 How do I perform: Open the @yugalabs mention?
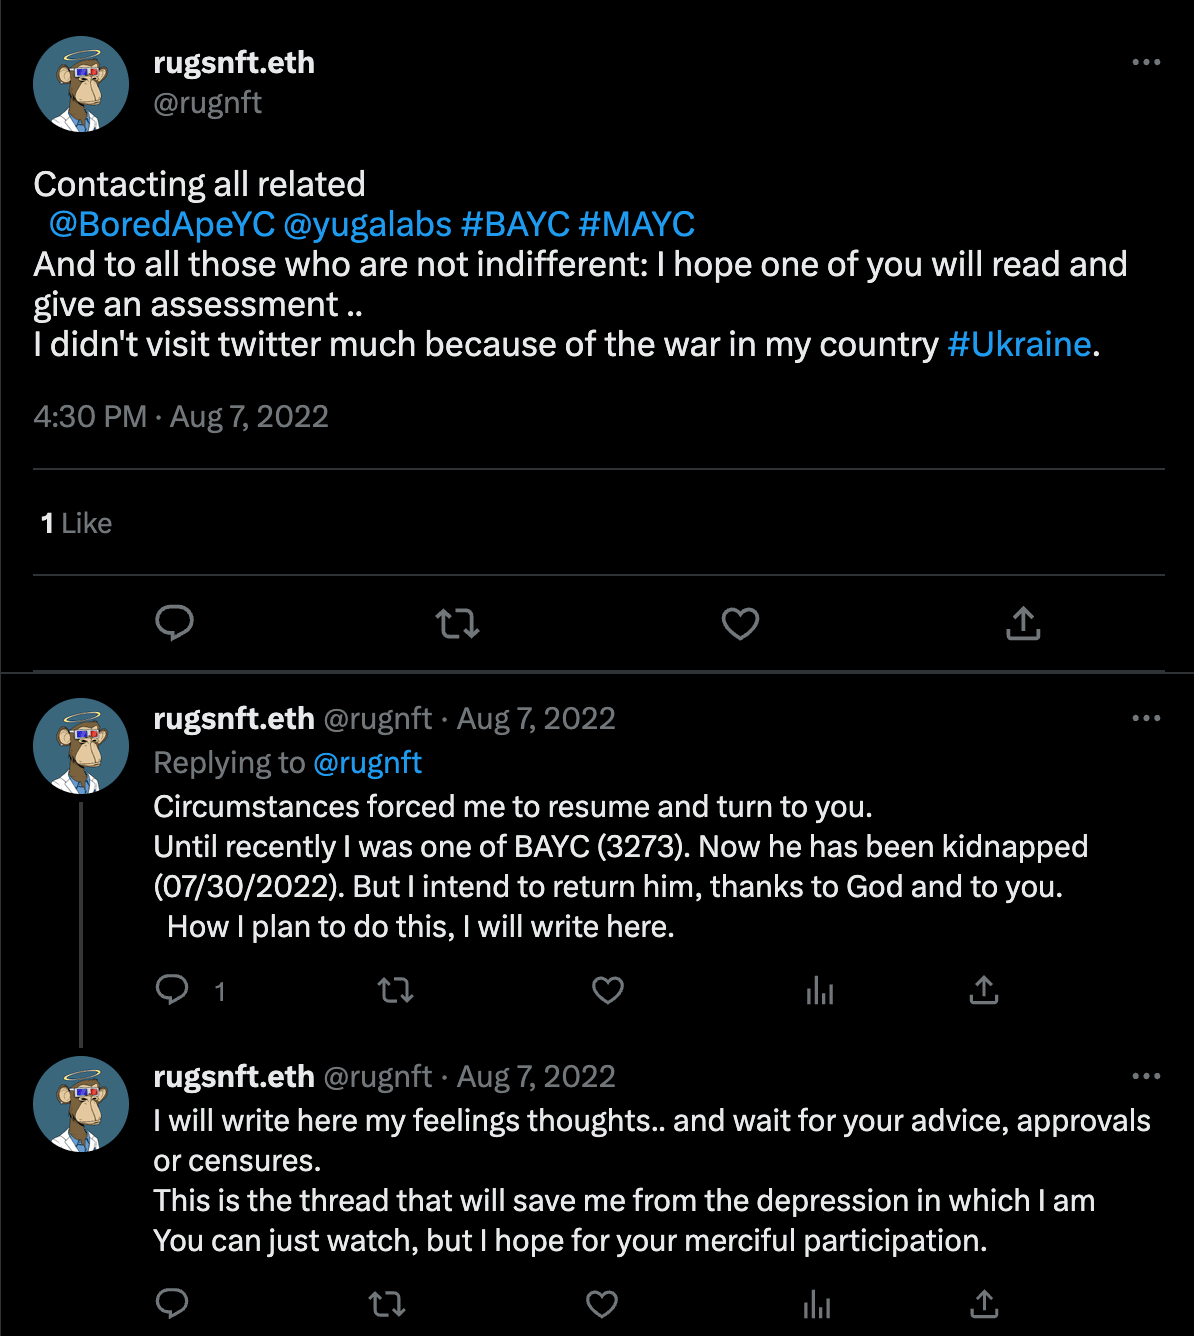coord(368,224)
